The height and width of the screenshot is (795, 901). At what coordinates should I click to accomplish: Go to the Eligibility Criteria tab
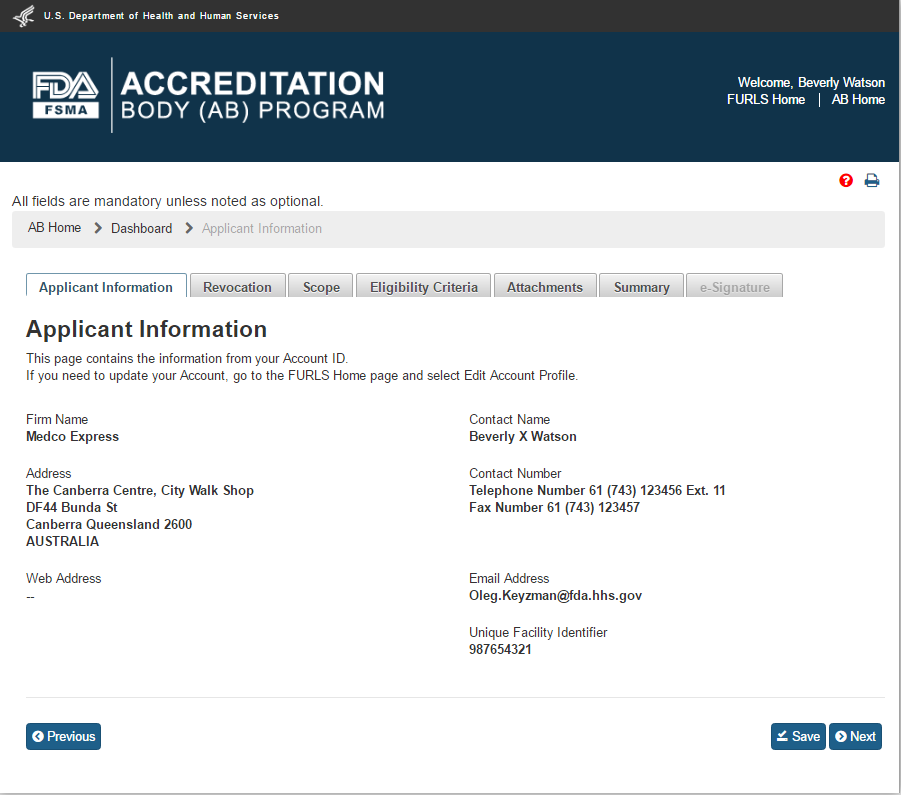pos(423,287)
